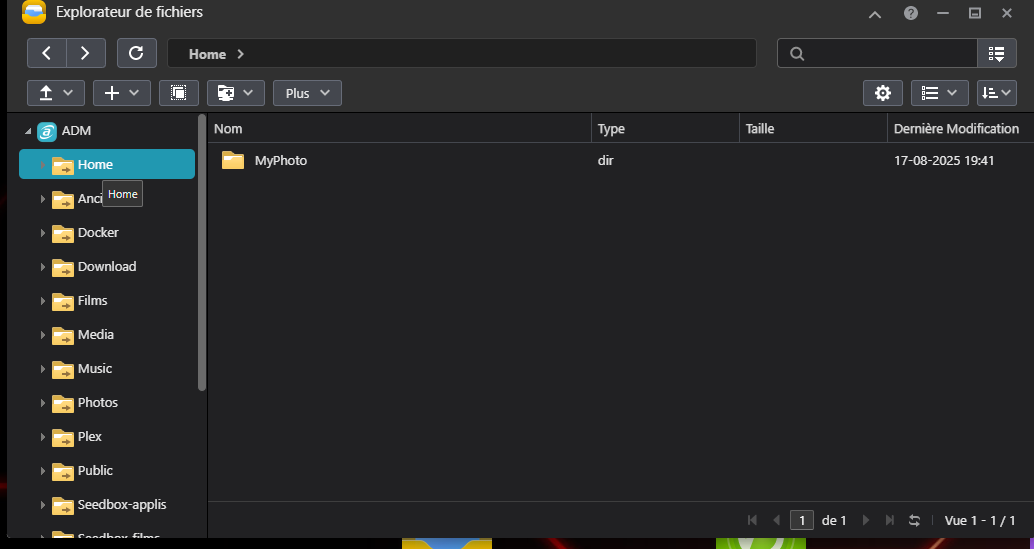Click the sidebar vertical scrollbar
Image resolution: width=1034 pixels, height=549 pixels.
202,254
